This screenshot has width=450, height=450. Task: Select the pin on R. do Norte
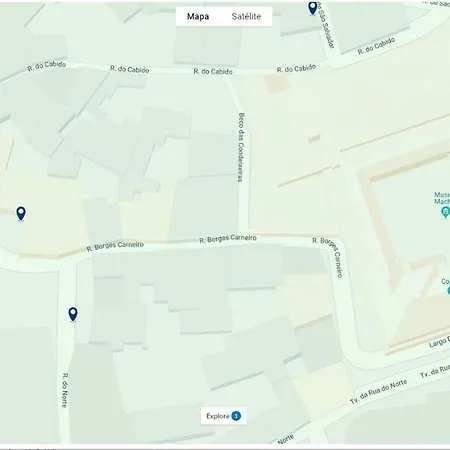[73, 314]
